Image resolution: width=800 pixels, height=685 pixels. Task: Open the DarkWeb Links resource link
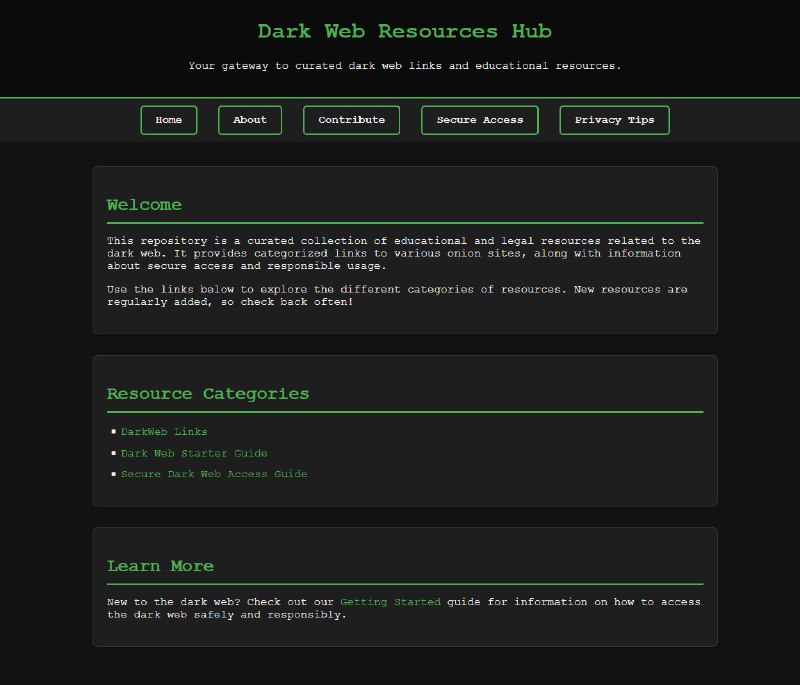164,432
